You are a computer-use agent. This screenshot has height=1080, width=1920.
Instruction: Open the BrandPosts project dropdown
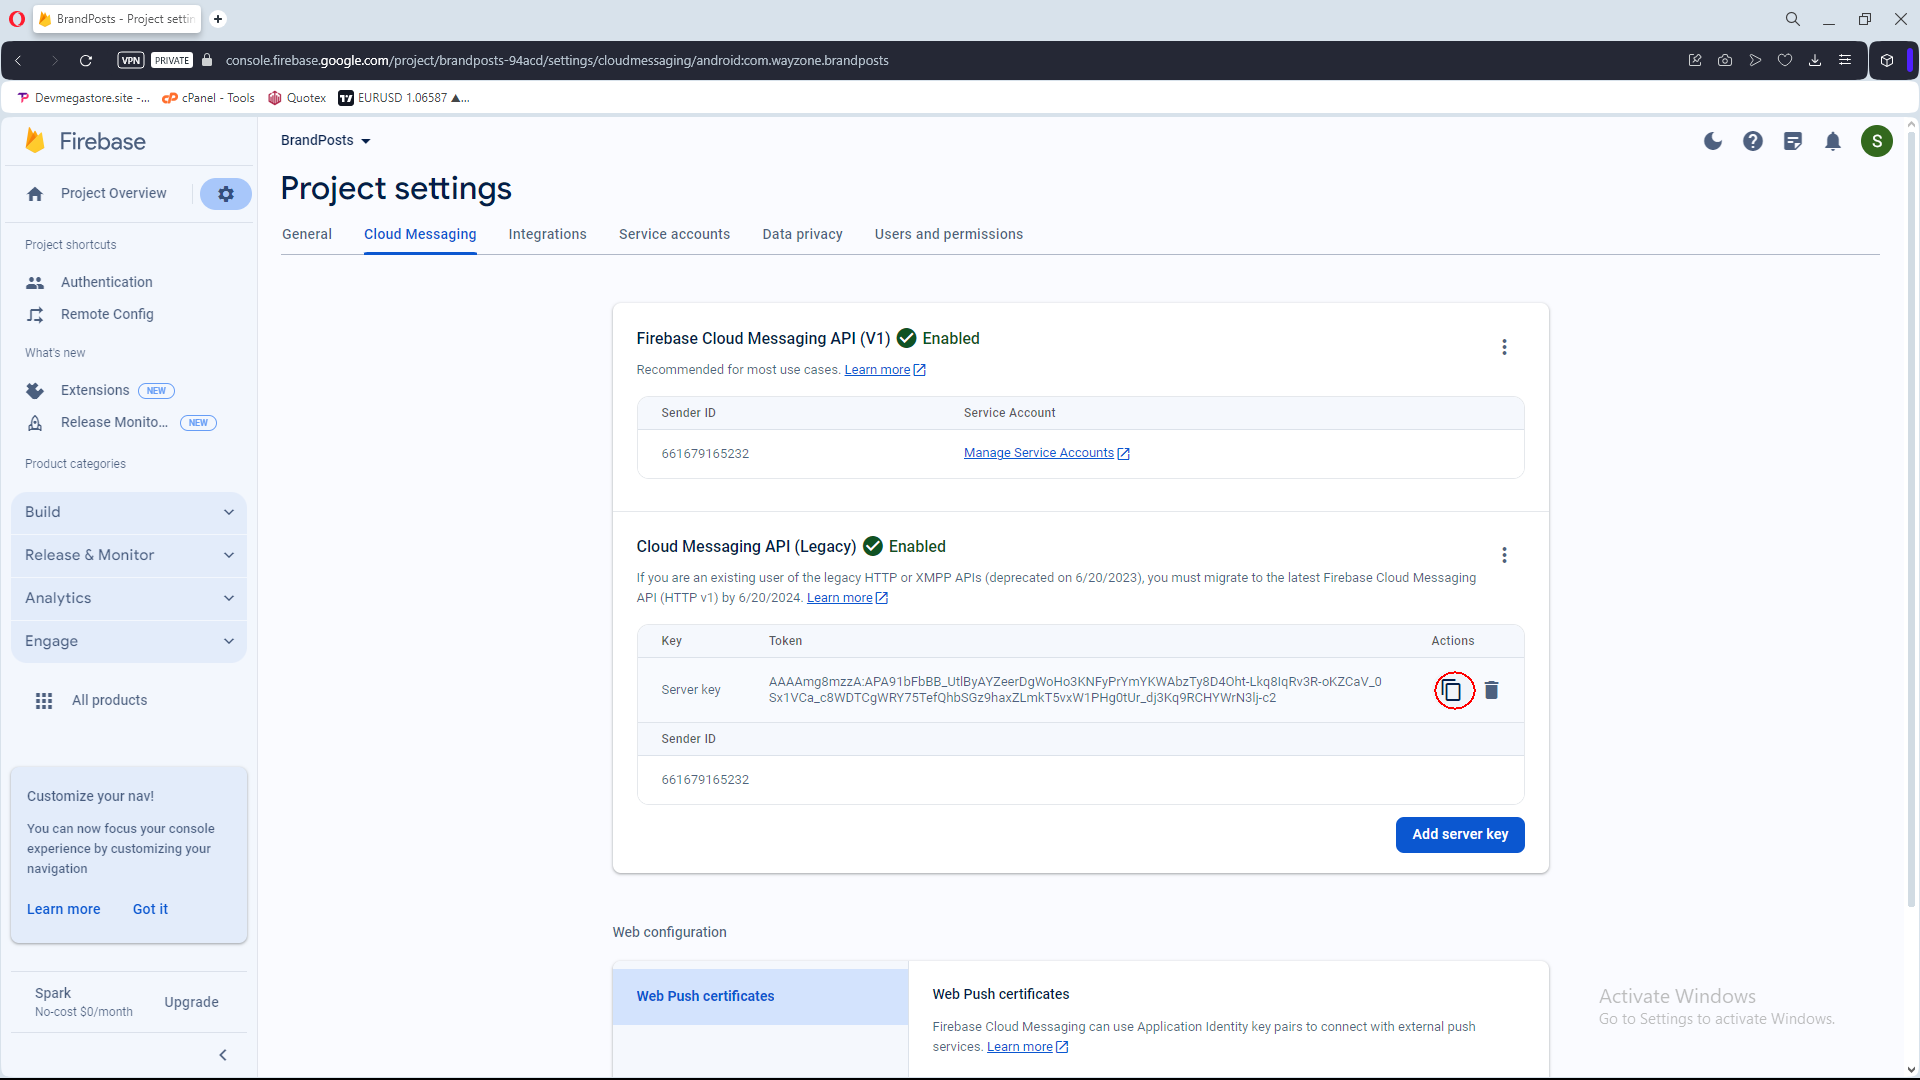[x=326, y=140]
